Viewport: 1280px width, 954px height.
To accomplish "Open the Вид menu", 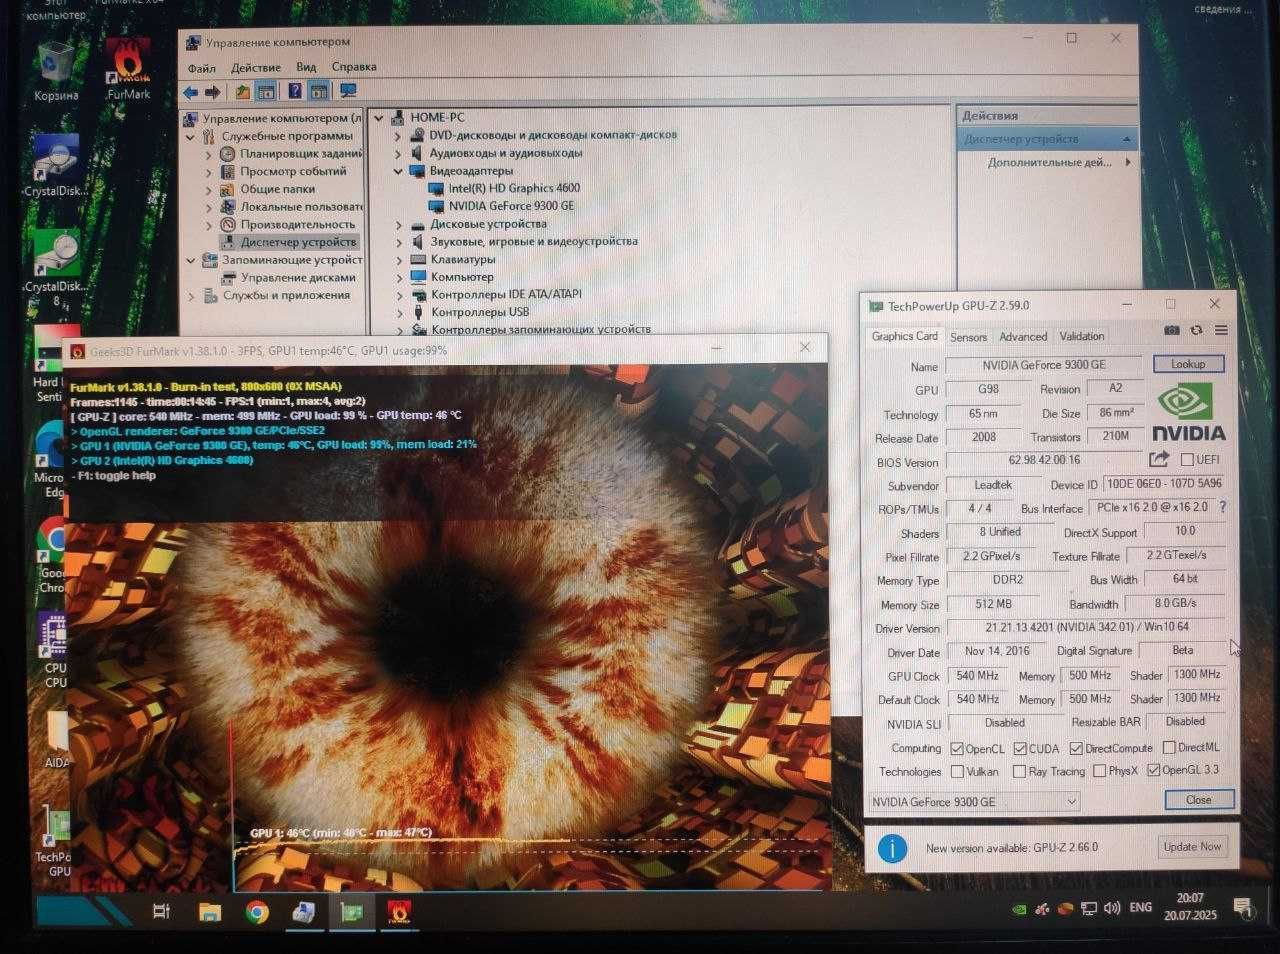I will point(306,67).
